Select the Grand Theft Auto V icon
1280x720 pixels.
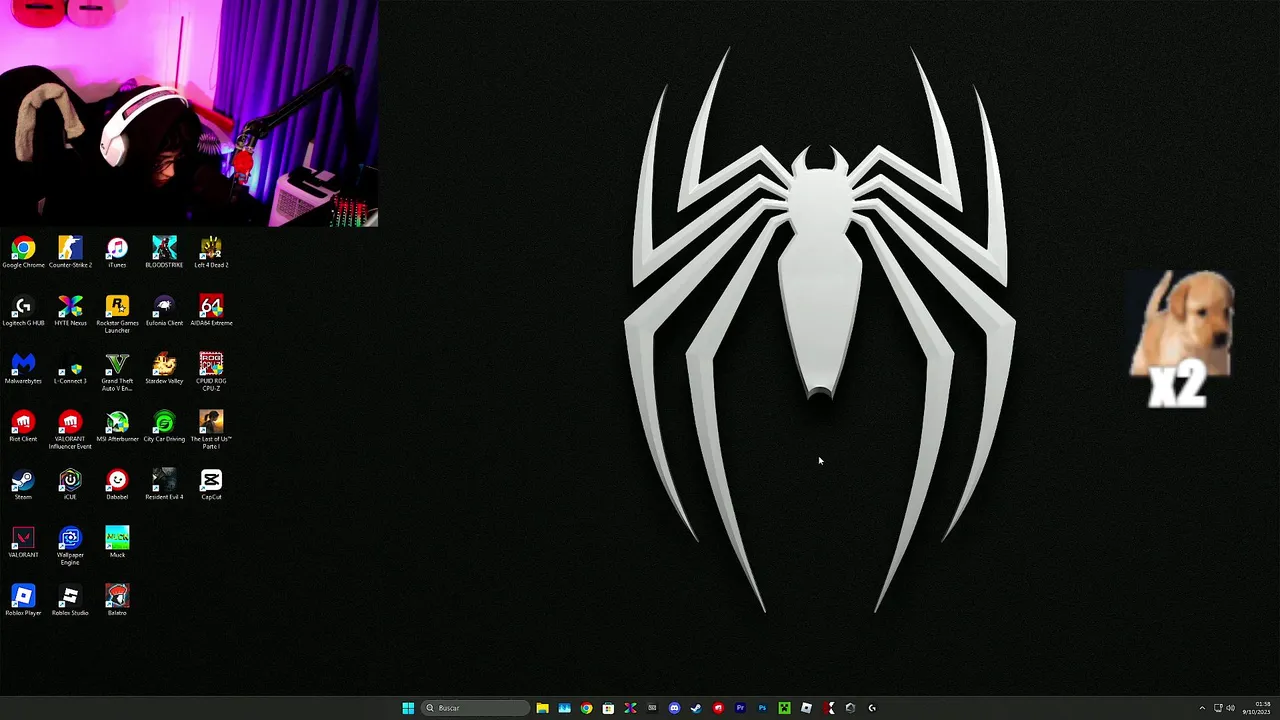(117, 371)
